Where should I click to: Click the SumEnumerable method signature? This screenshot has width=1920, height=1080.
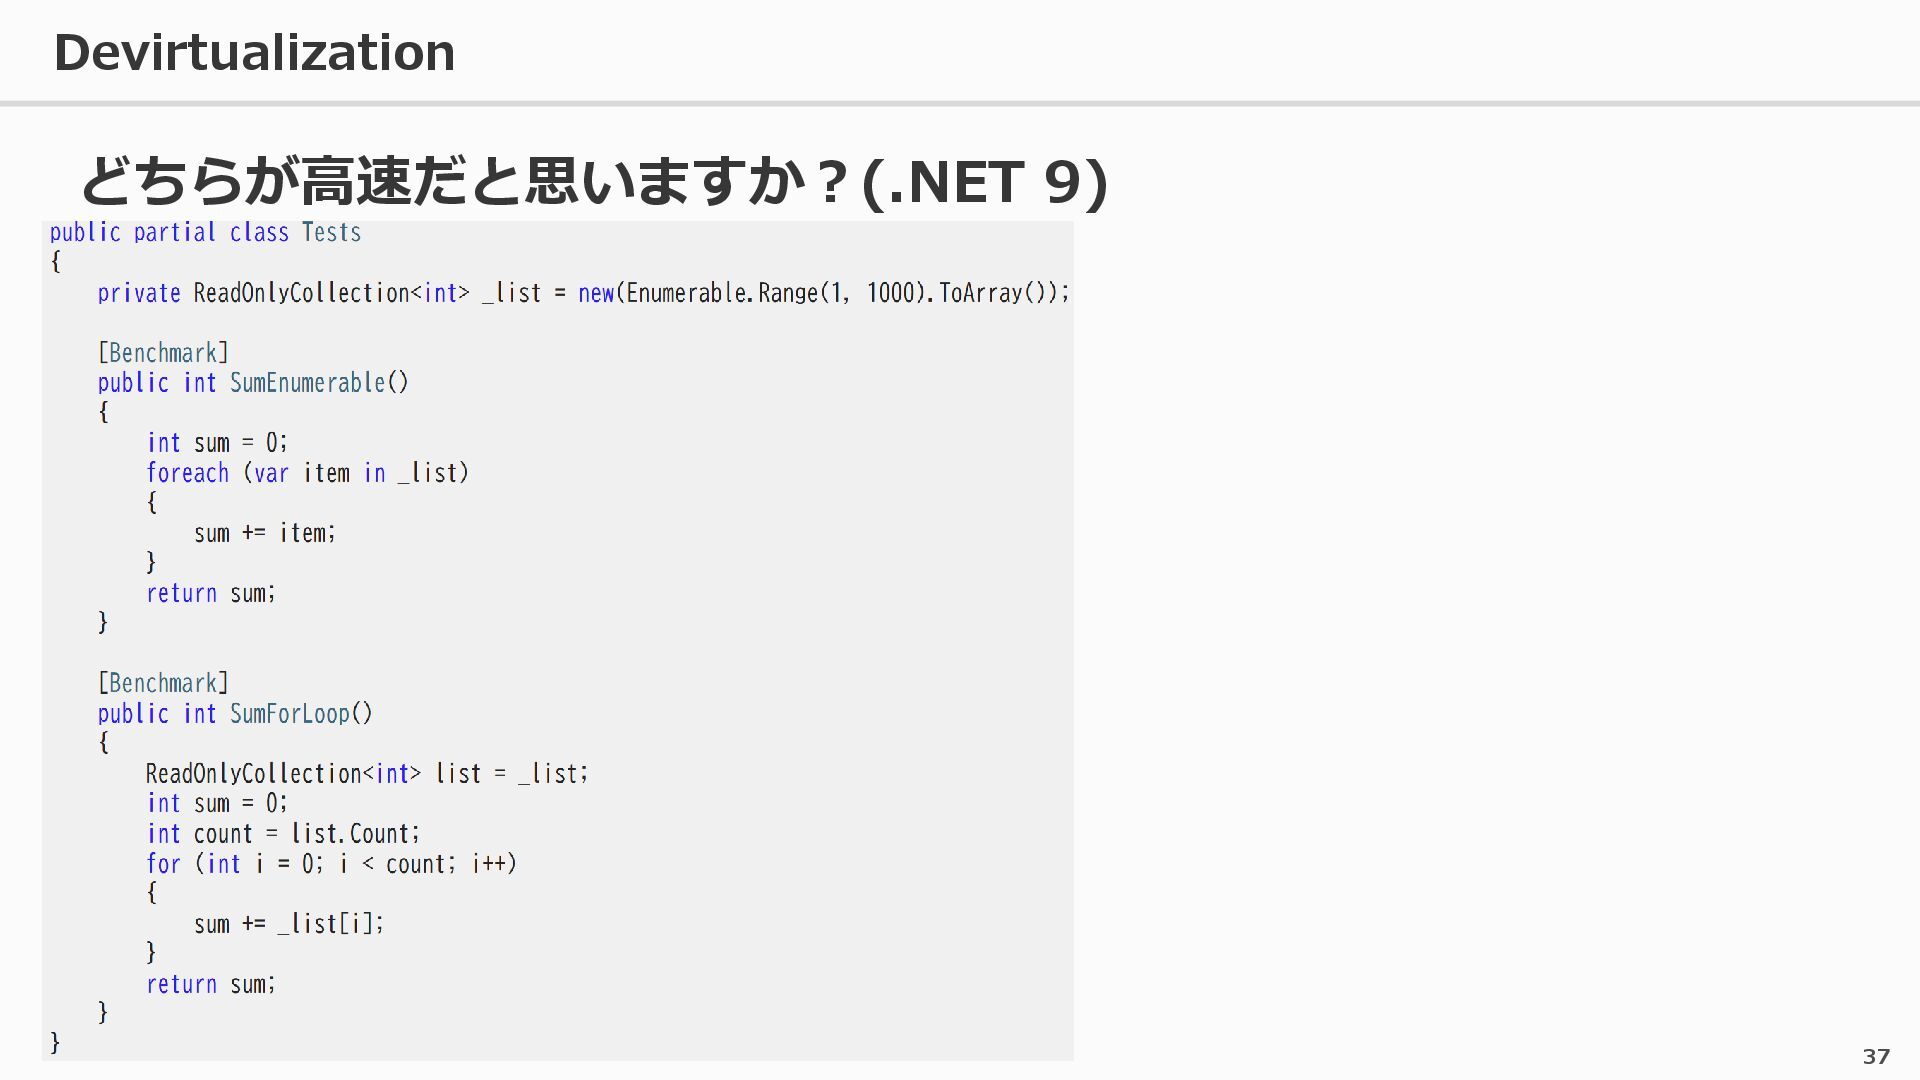(253, 383)
